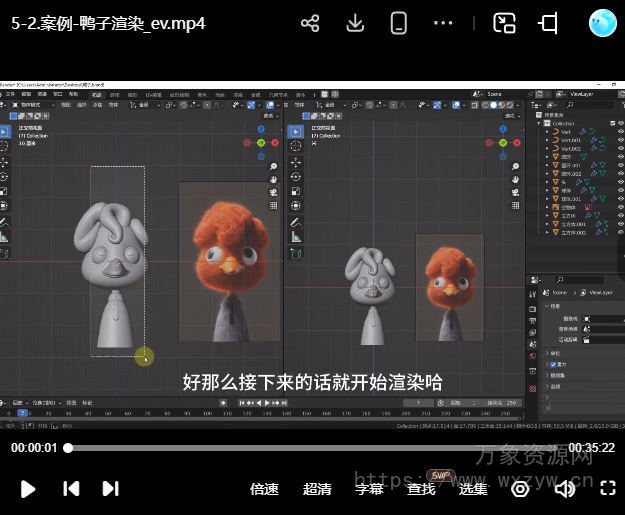The width and height of the screenshot is (625, 515).
Task: Skip to the previous video
Action: [x=71, y=489]
